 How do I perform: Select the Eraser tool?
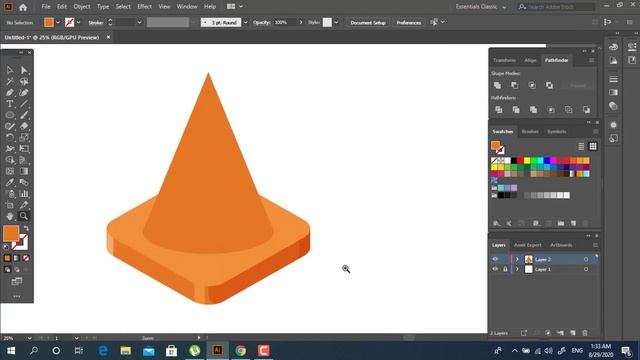point(24,127)
